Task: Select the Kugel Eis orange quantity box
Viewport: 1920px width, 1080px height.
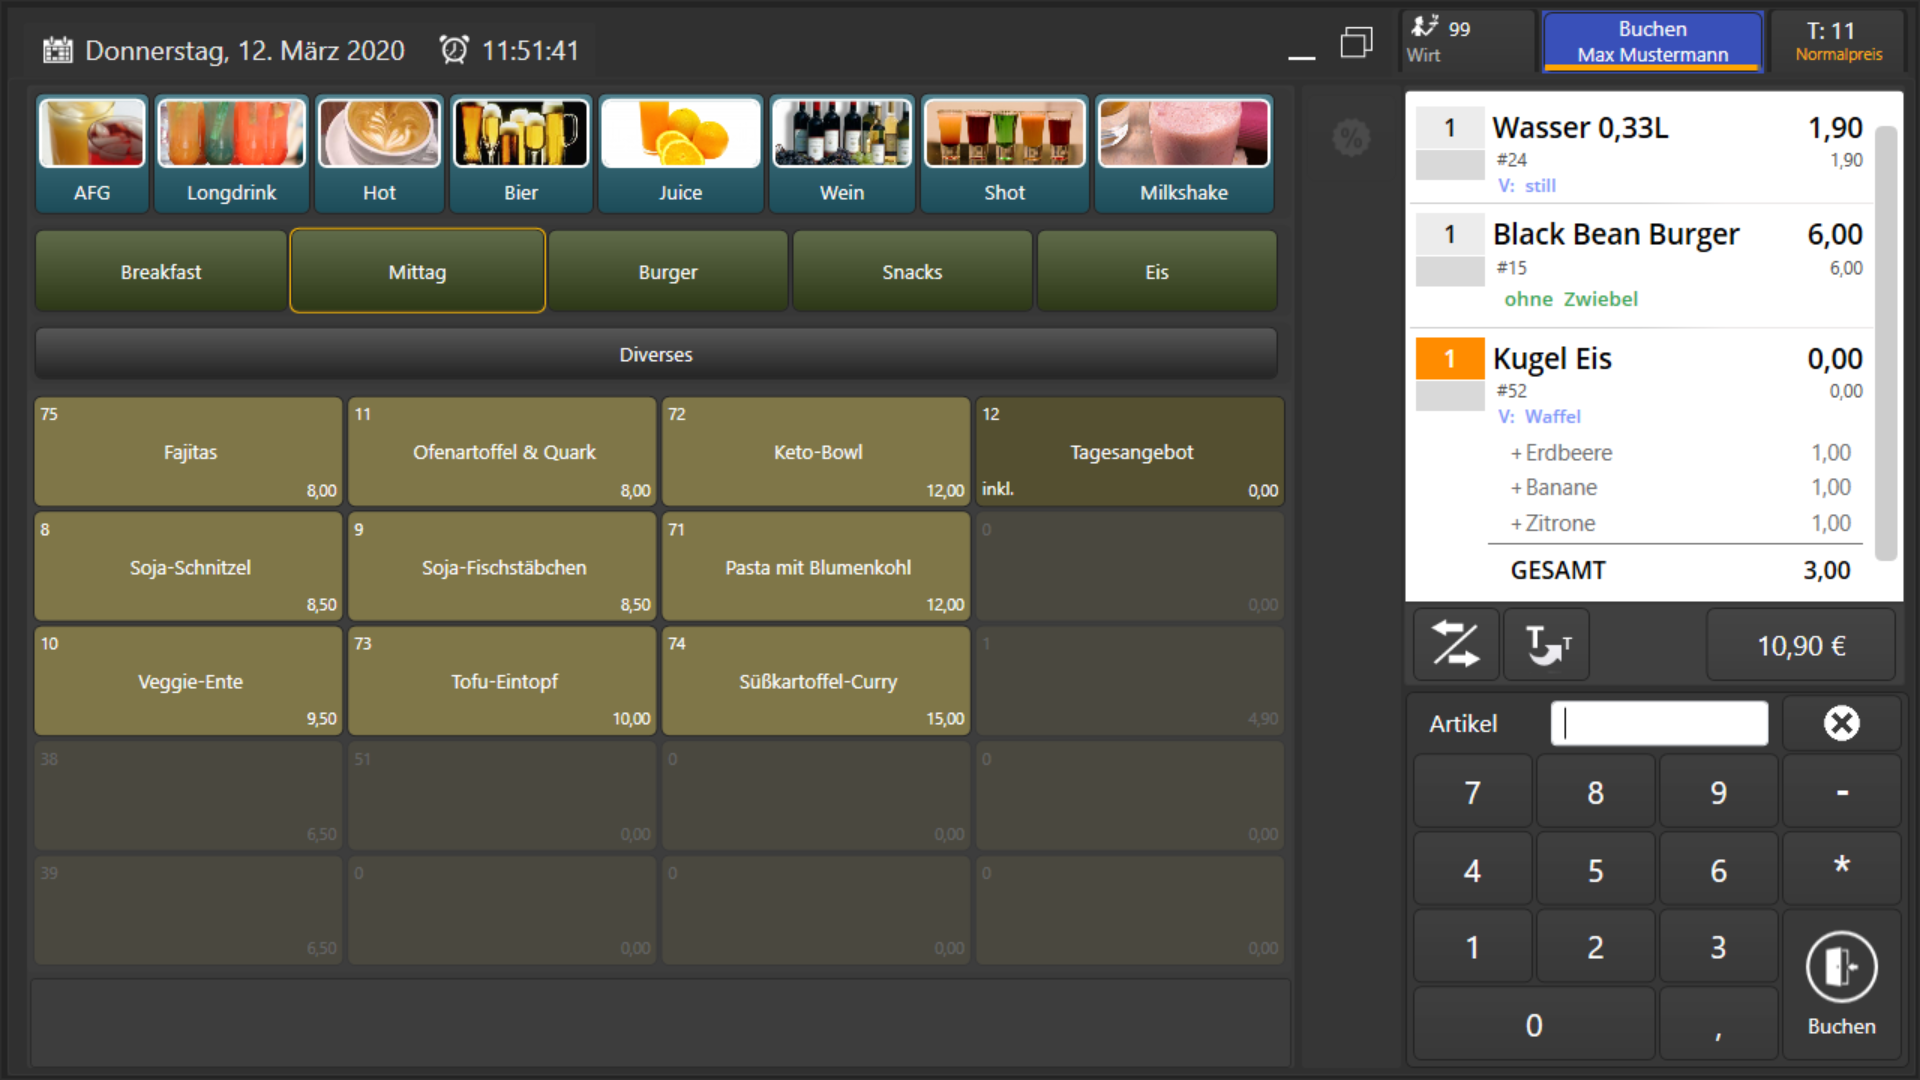Action: (1449, 359)
